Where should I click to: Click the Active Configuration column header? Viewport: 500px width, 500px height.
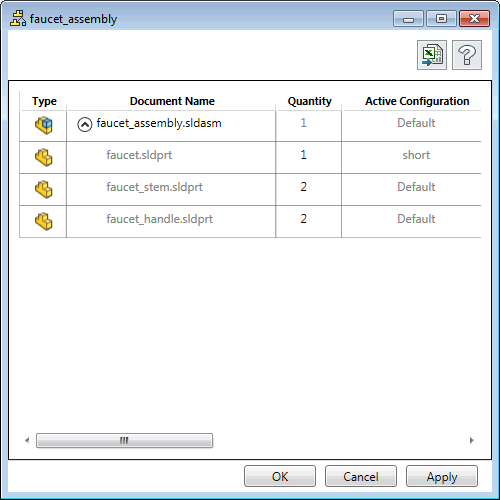tap(417, 101)
